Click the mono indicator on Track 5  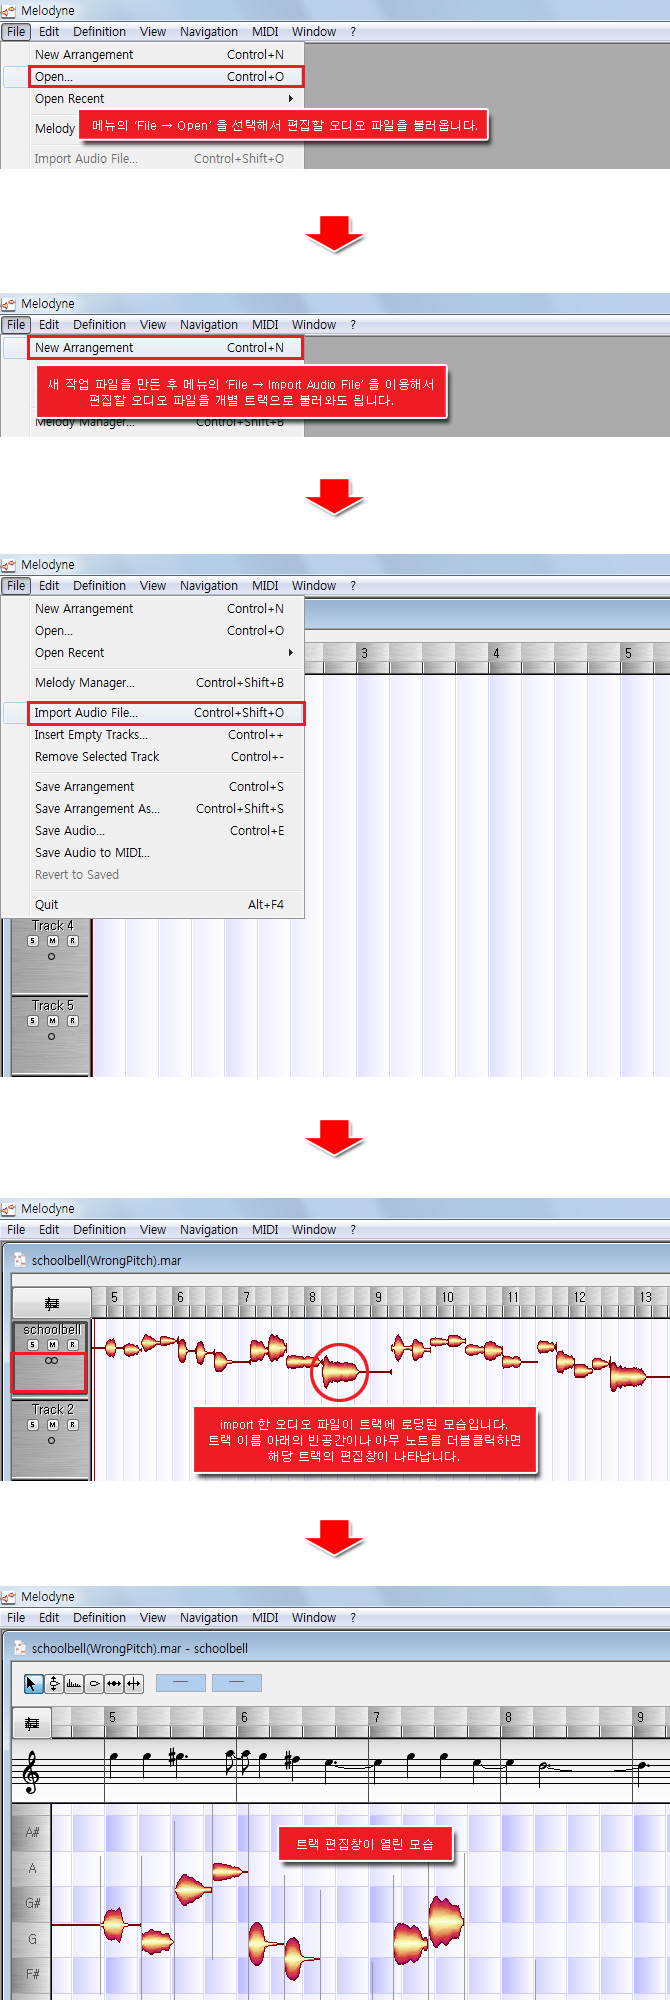point(51,1036)
